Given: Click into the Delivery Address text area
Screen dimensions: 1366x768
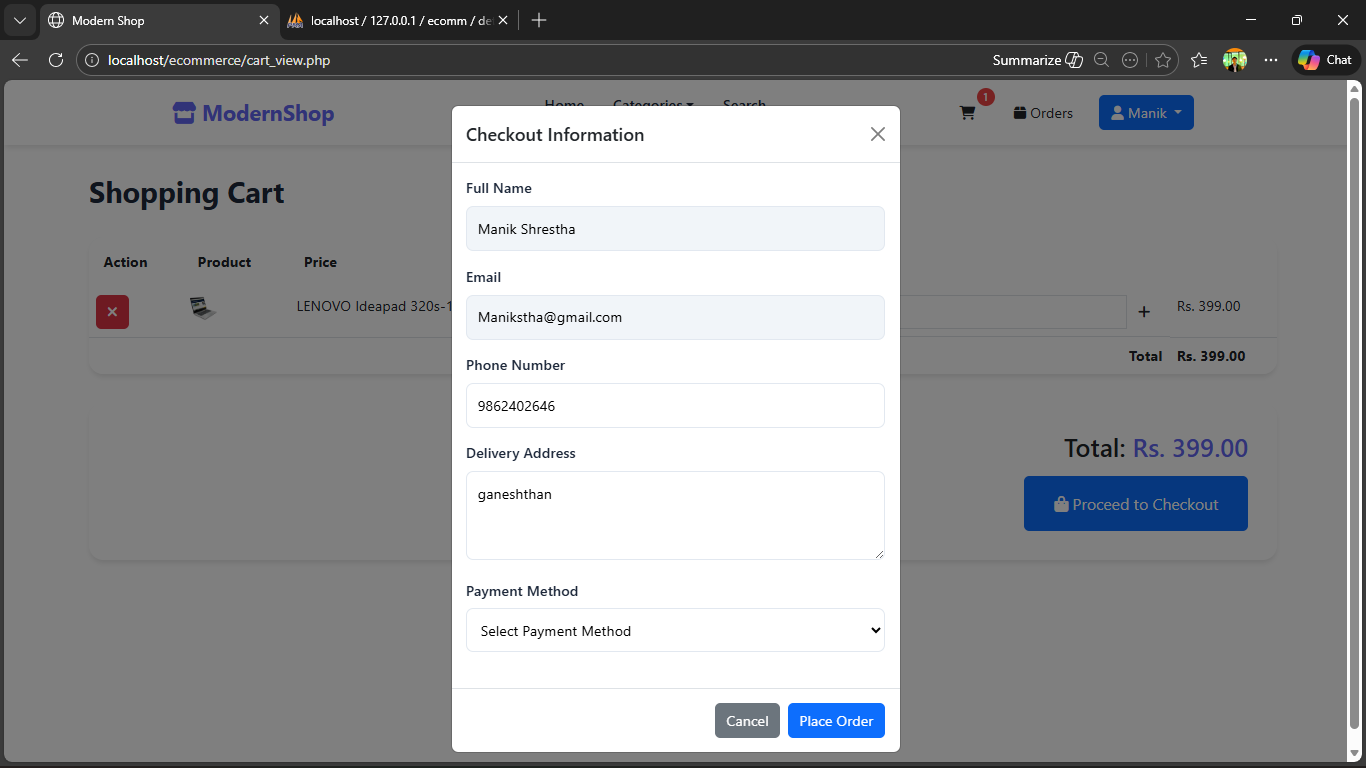Looking at the screenshot, I should tap(675, 515).
